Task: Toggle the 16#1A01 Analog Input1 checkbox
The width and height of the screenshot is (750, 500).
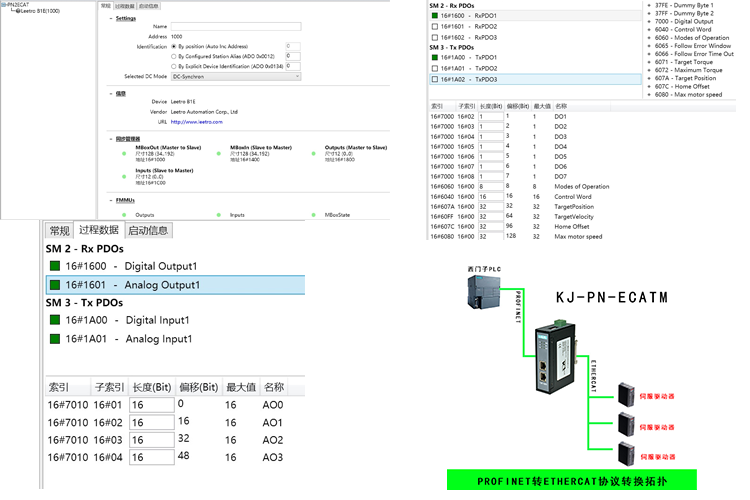Action: click(55, 339)
